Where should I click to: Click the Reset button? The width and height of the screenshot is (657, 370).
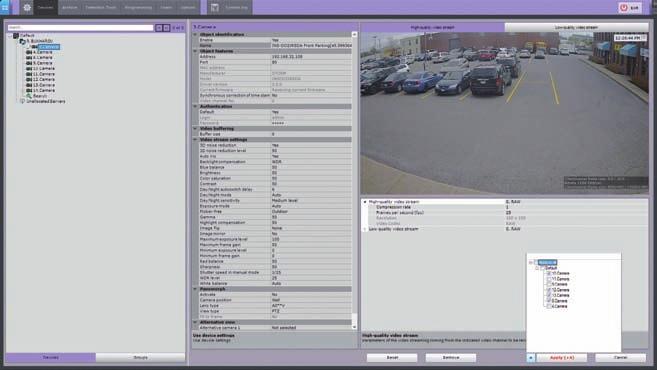[x=392, y=358]
